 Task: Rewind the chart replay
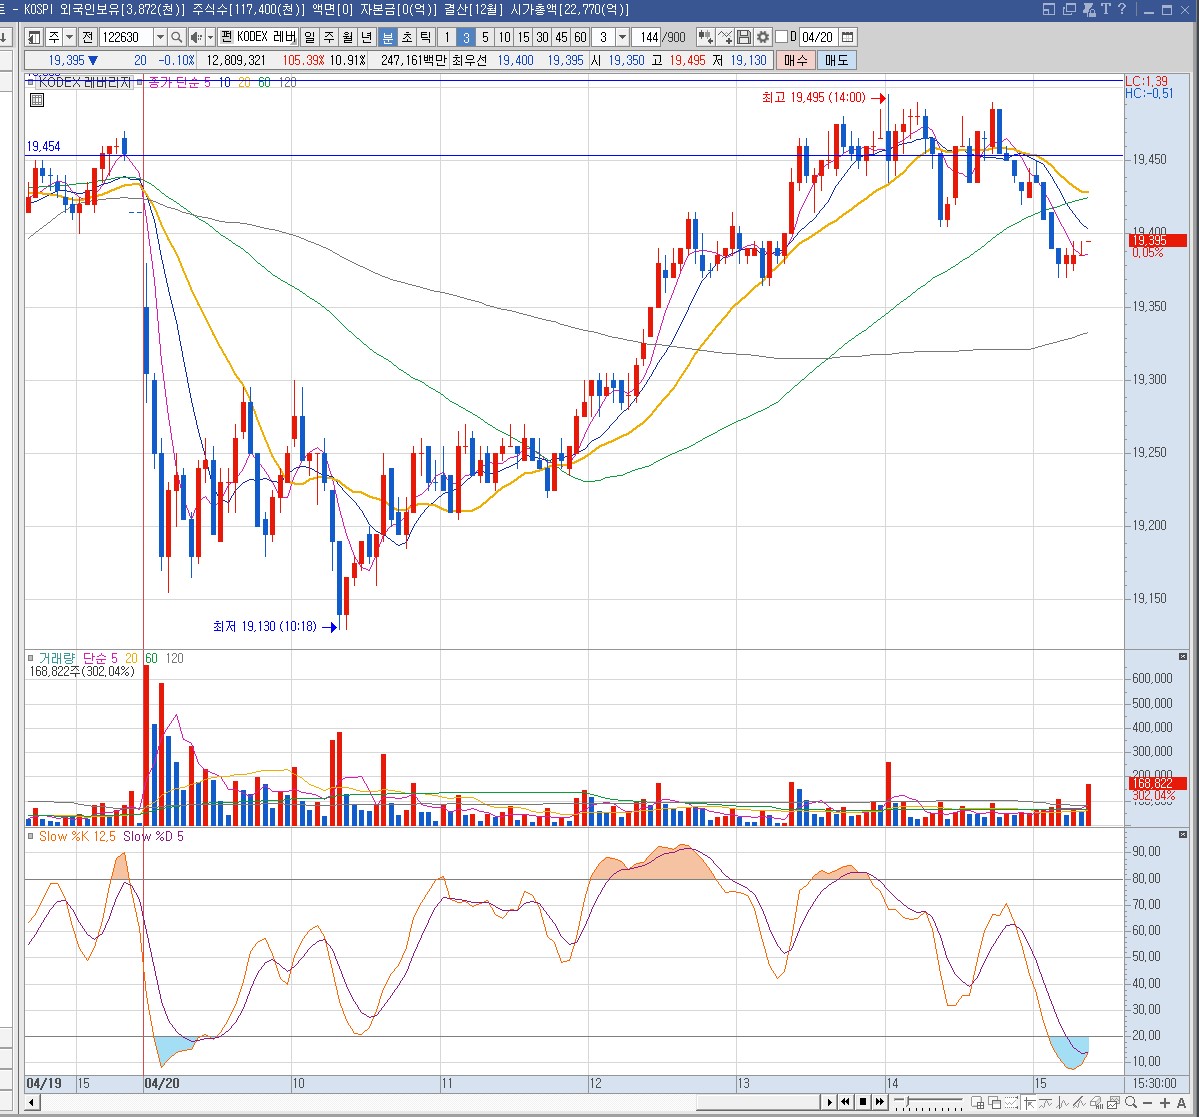pos(846,1102)
